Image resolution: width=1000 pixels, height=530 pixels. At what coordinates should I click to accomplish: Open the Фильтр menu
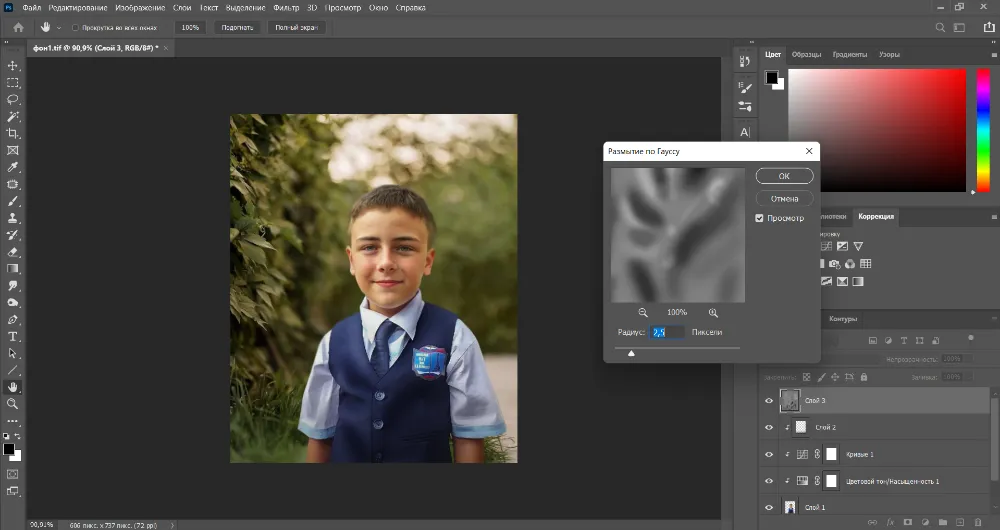[x=286, y=8]
